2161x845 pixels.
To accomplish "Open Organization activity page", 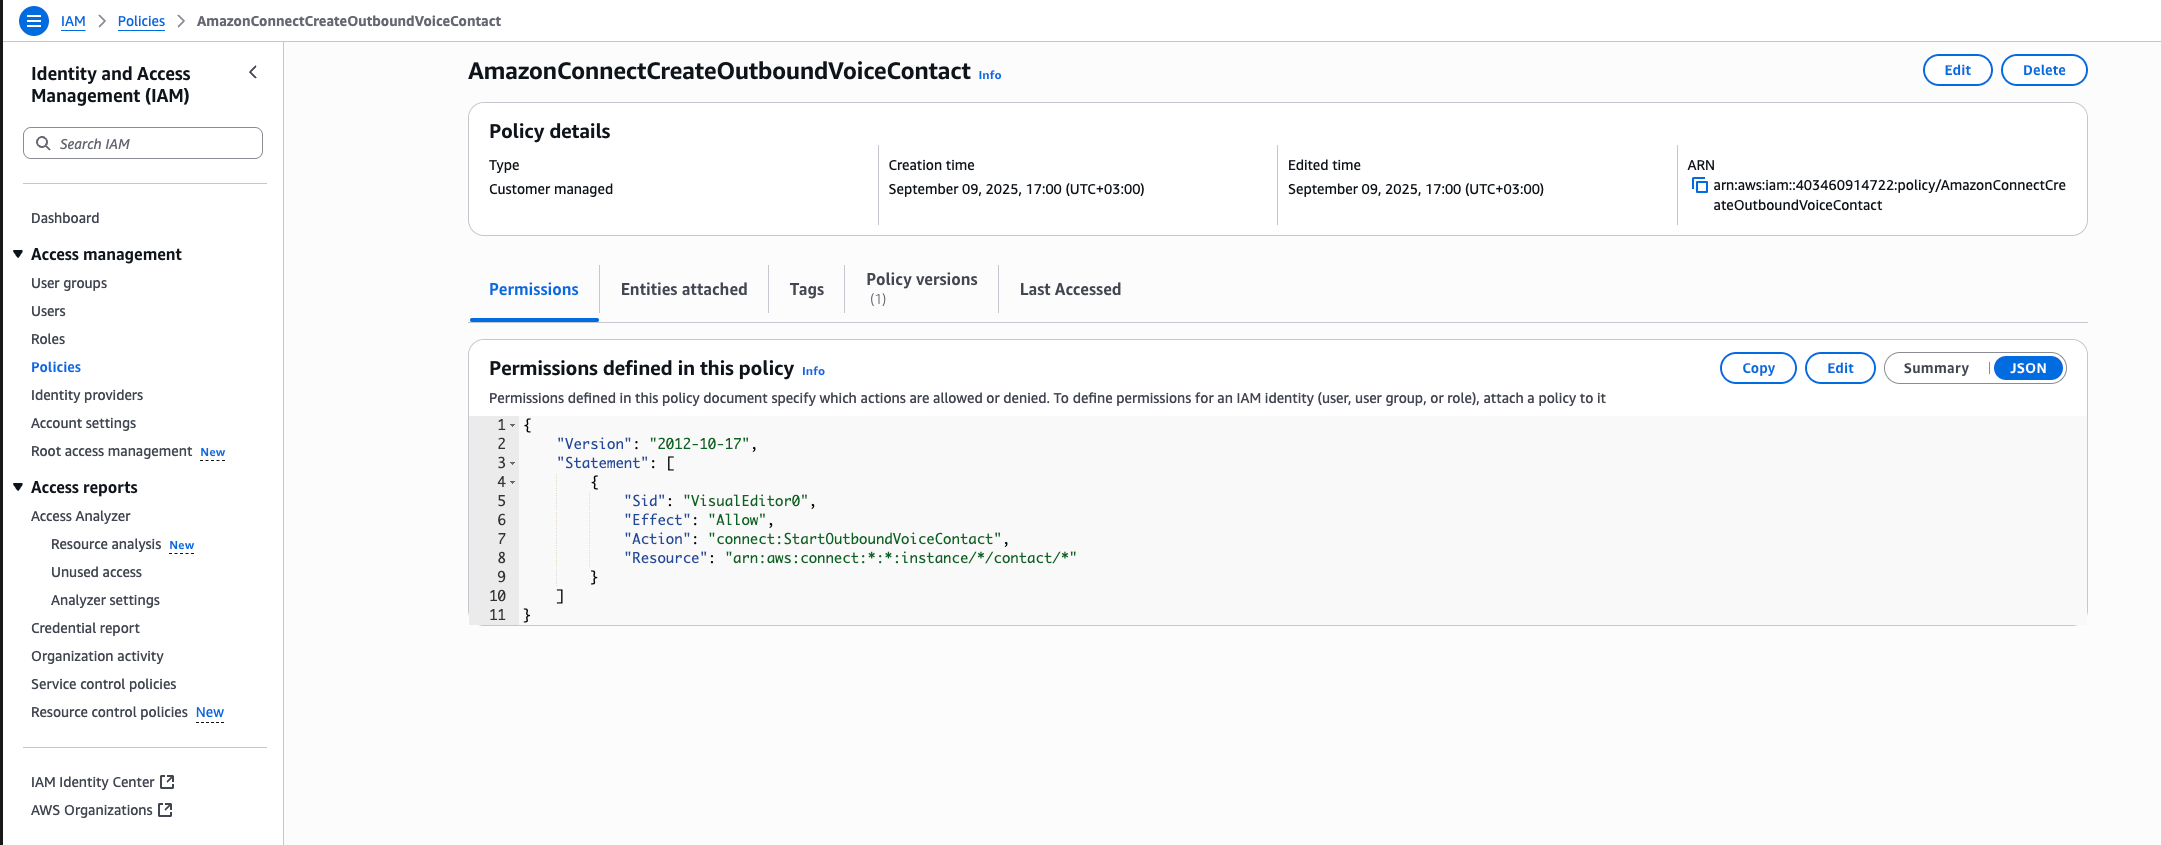I will coord(97,656).
